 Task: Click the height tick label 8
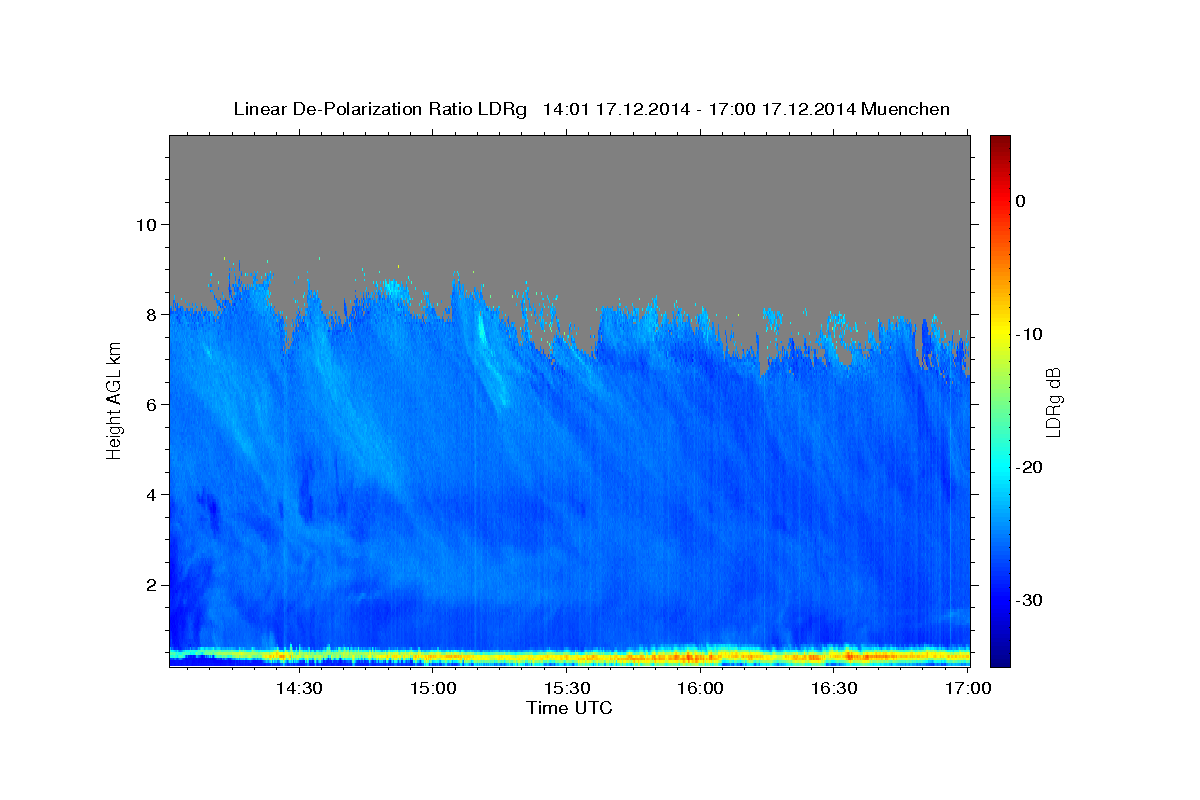[x=152, y=314]
